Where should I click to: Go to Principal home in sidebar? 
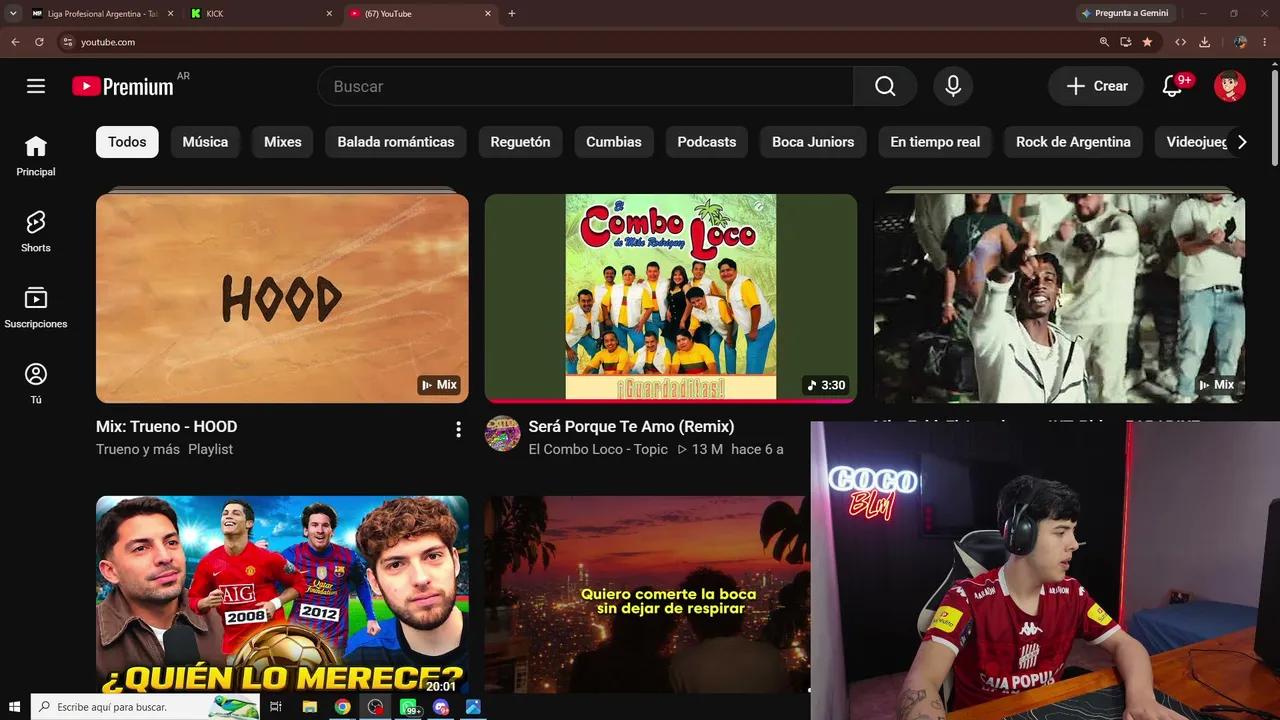pos(36,156)
